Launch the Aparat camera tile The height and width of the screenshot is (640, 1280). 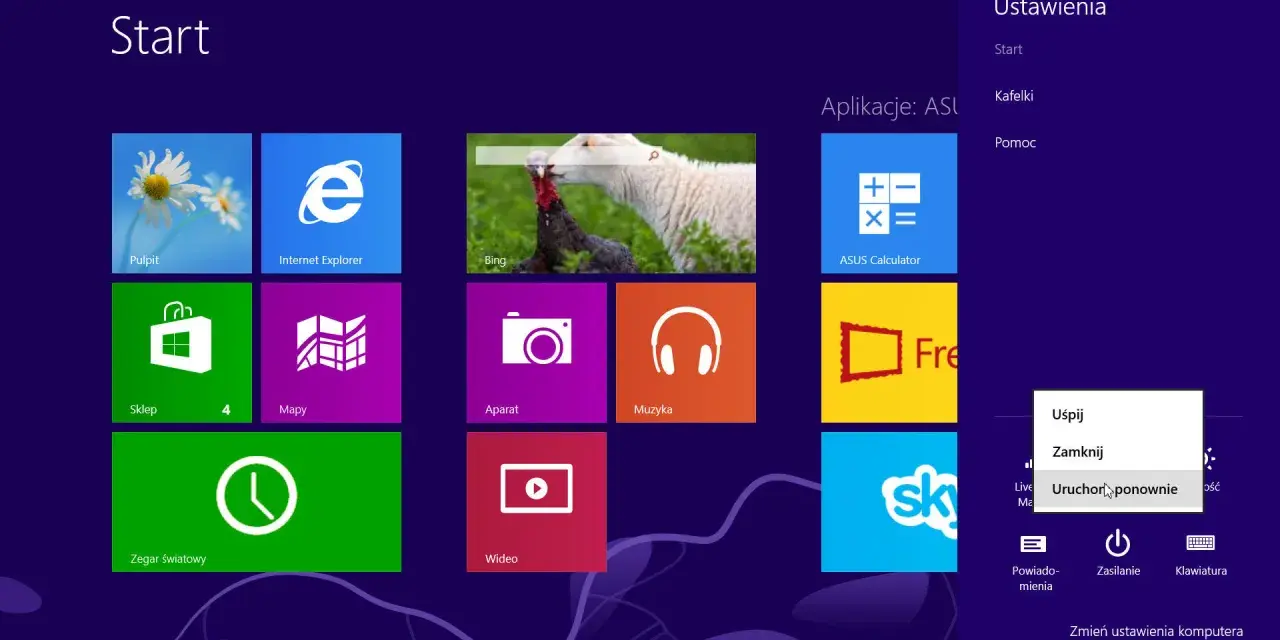pos(536,352)
